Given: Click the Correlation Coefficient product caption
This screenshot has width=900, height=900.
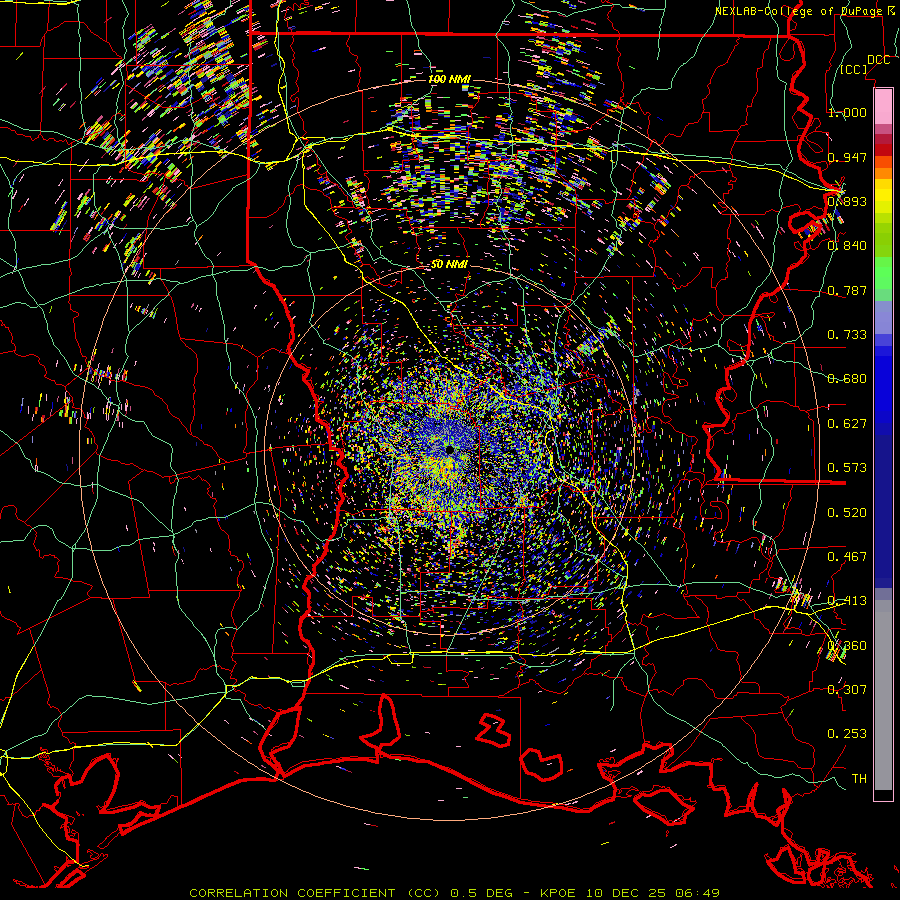Looking at the screenshot, I should (x=454, y=893).
